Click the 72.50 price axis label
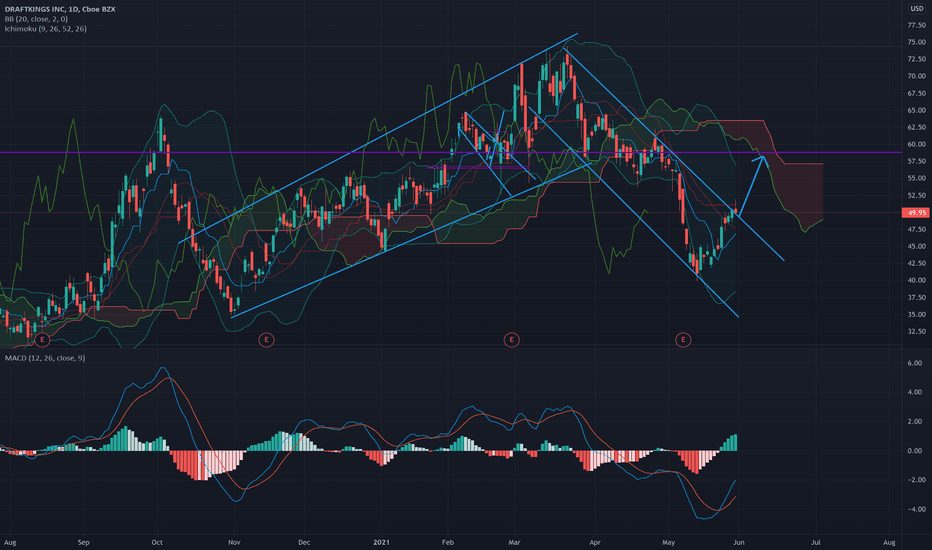Image resolution: width=932 pixels, height=550 pixels. click(917, 59)
